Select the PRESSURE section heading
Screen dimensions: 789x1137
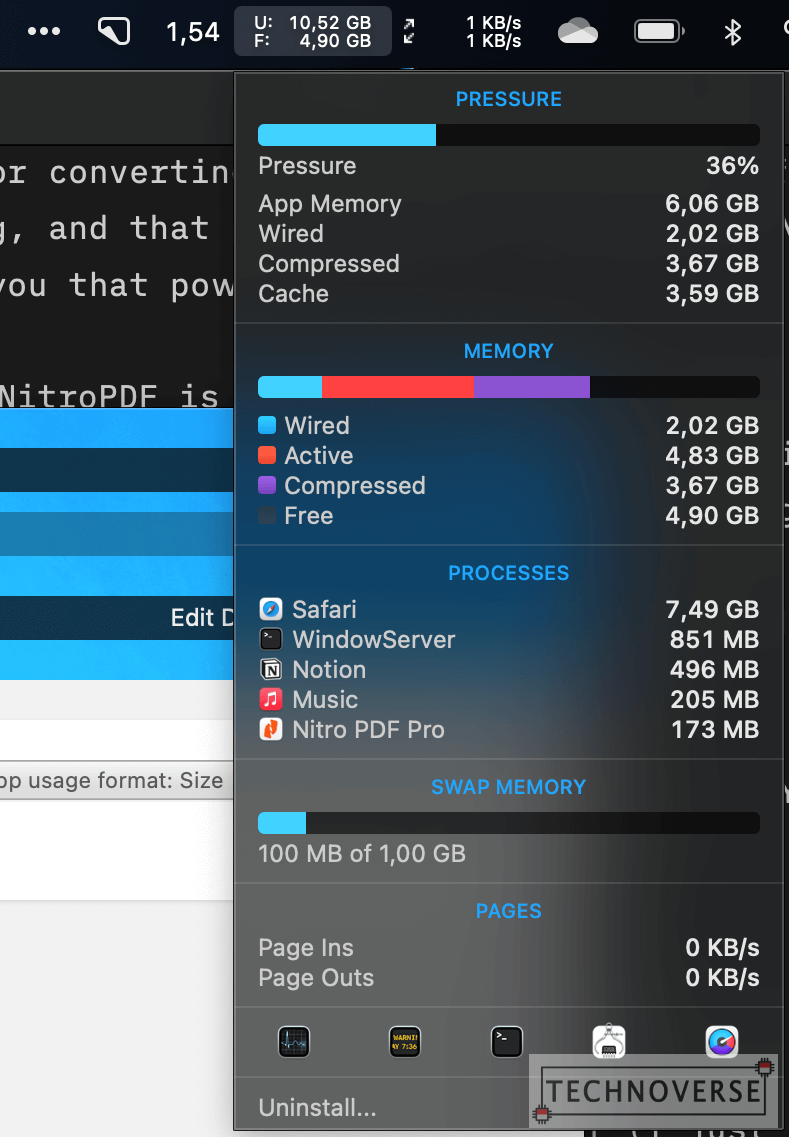pyautogui.click(x=508, y=99)
